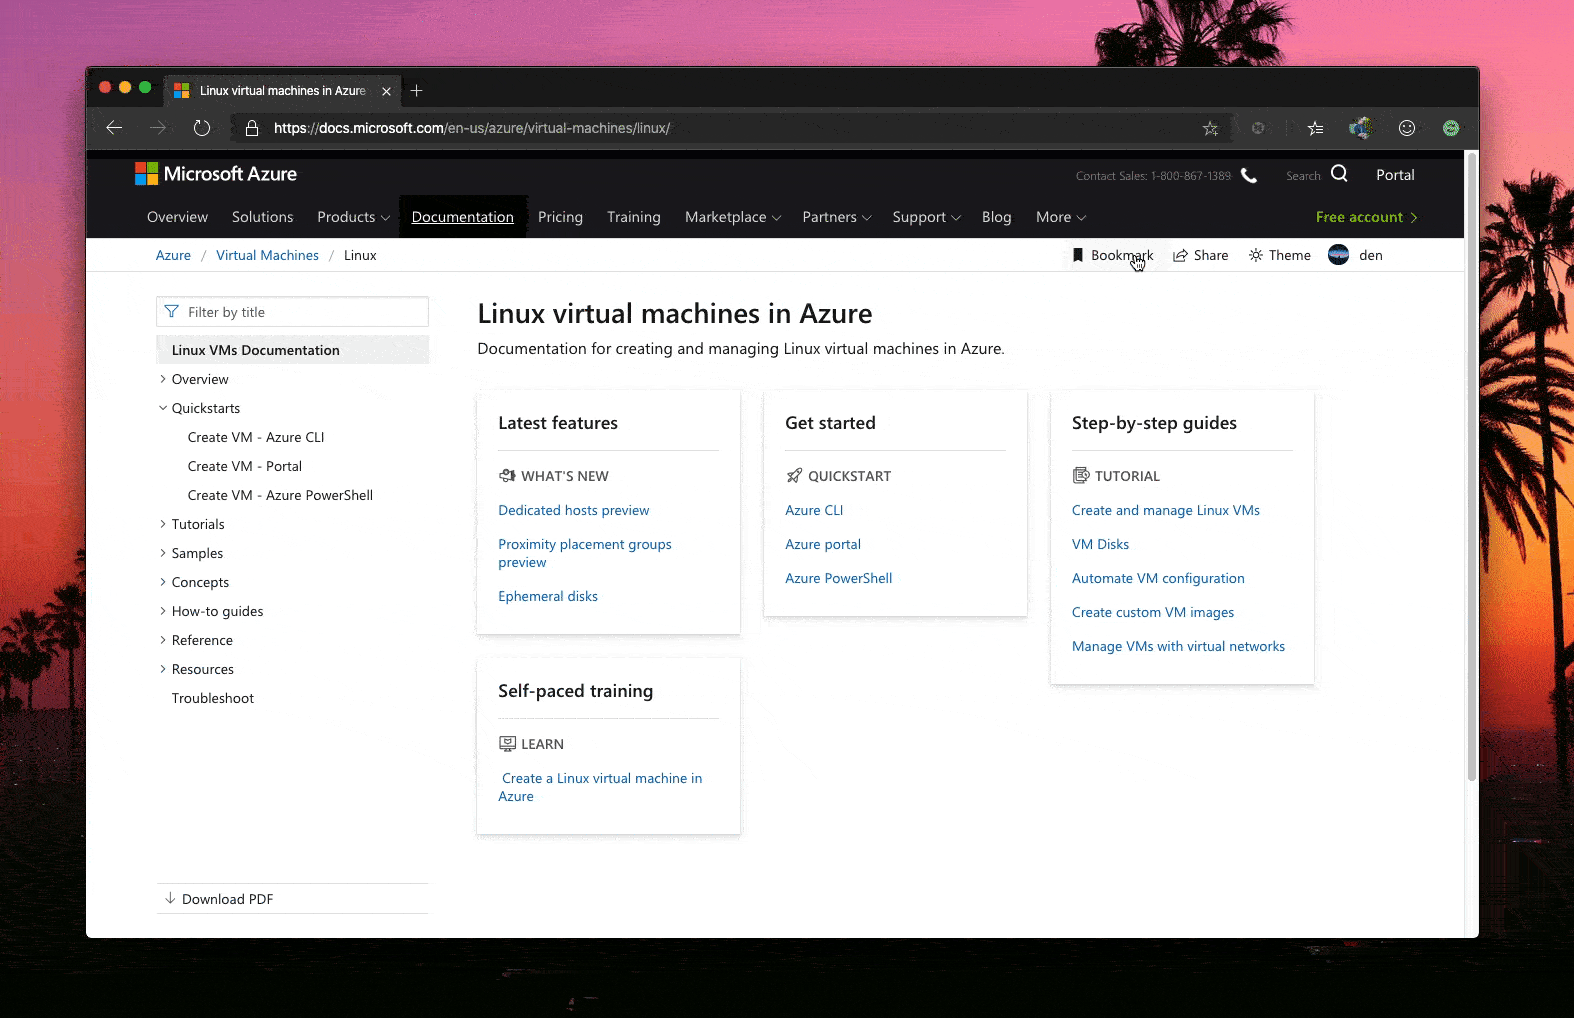Select the Pricing nav item
The image size is (1574, 1018).
[560, 217]
